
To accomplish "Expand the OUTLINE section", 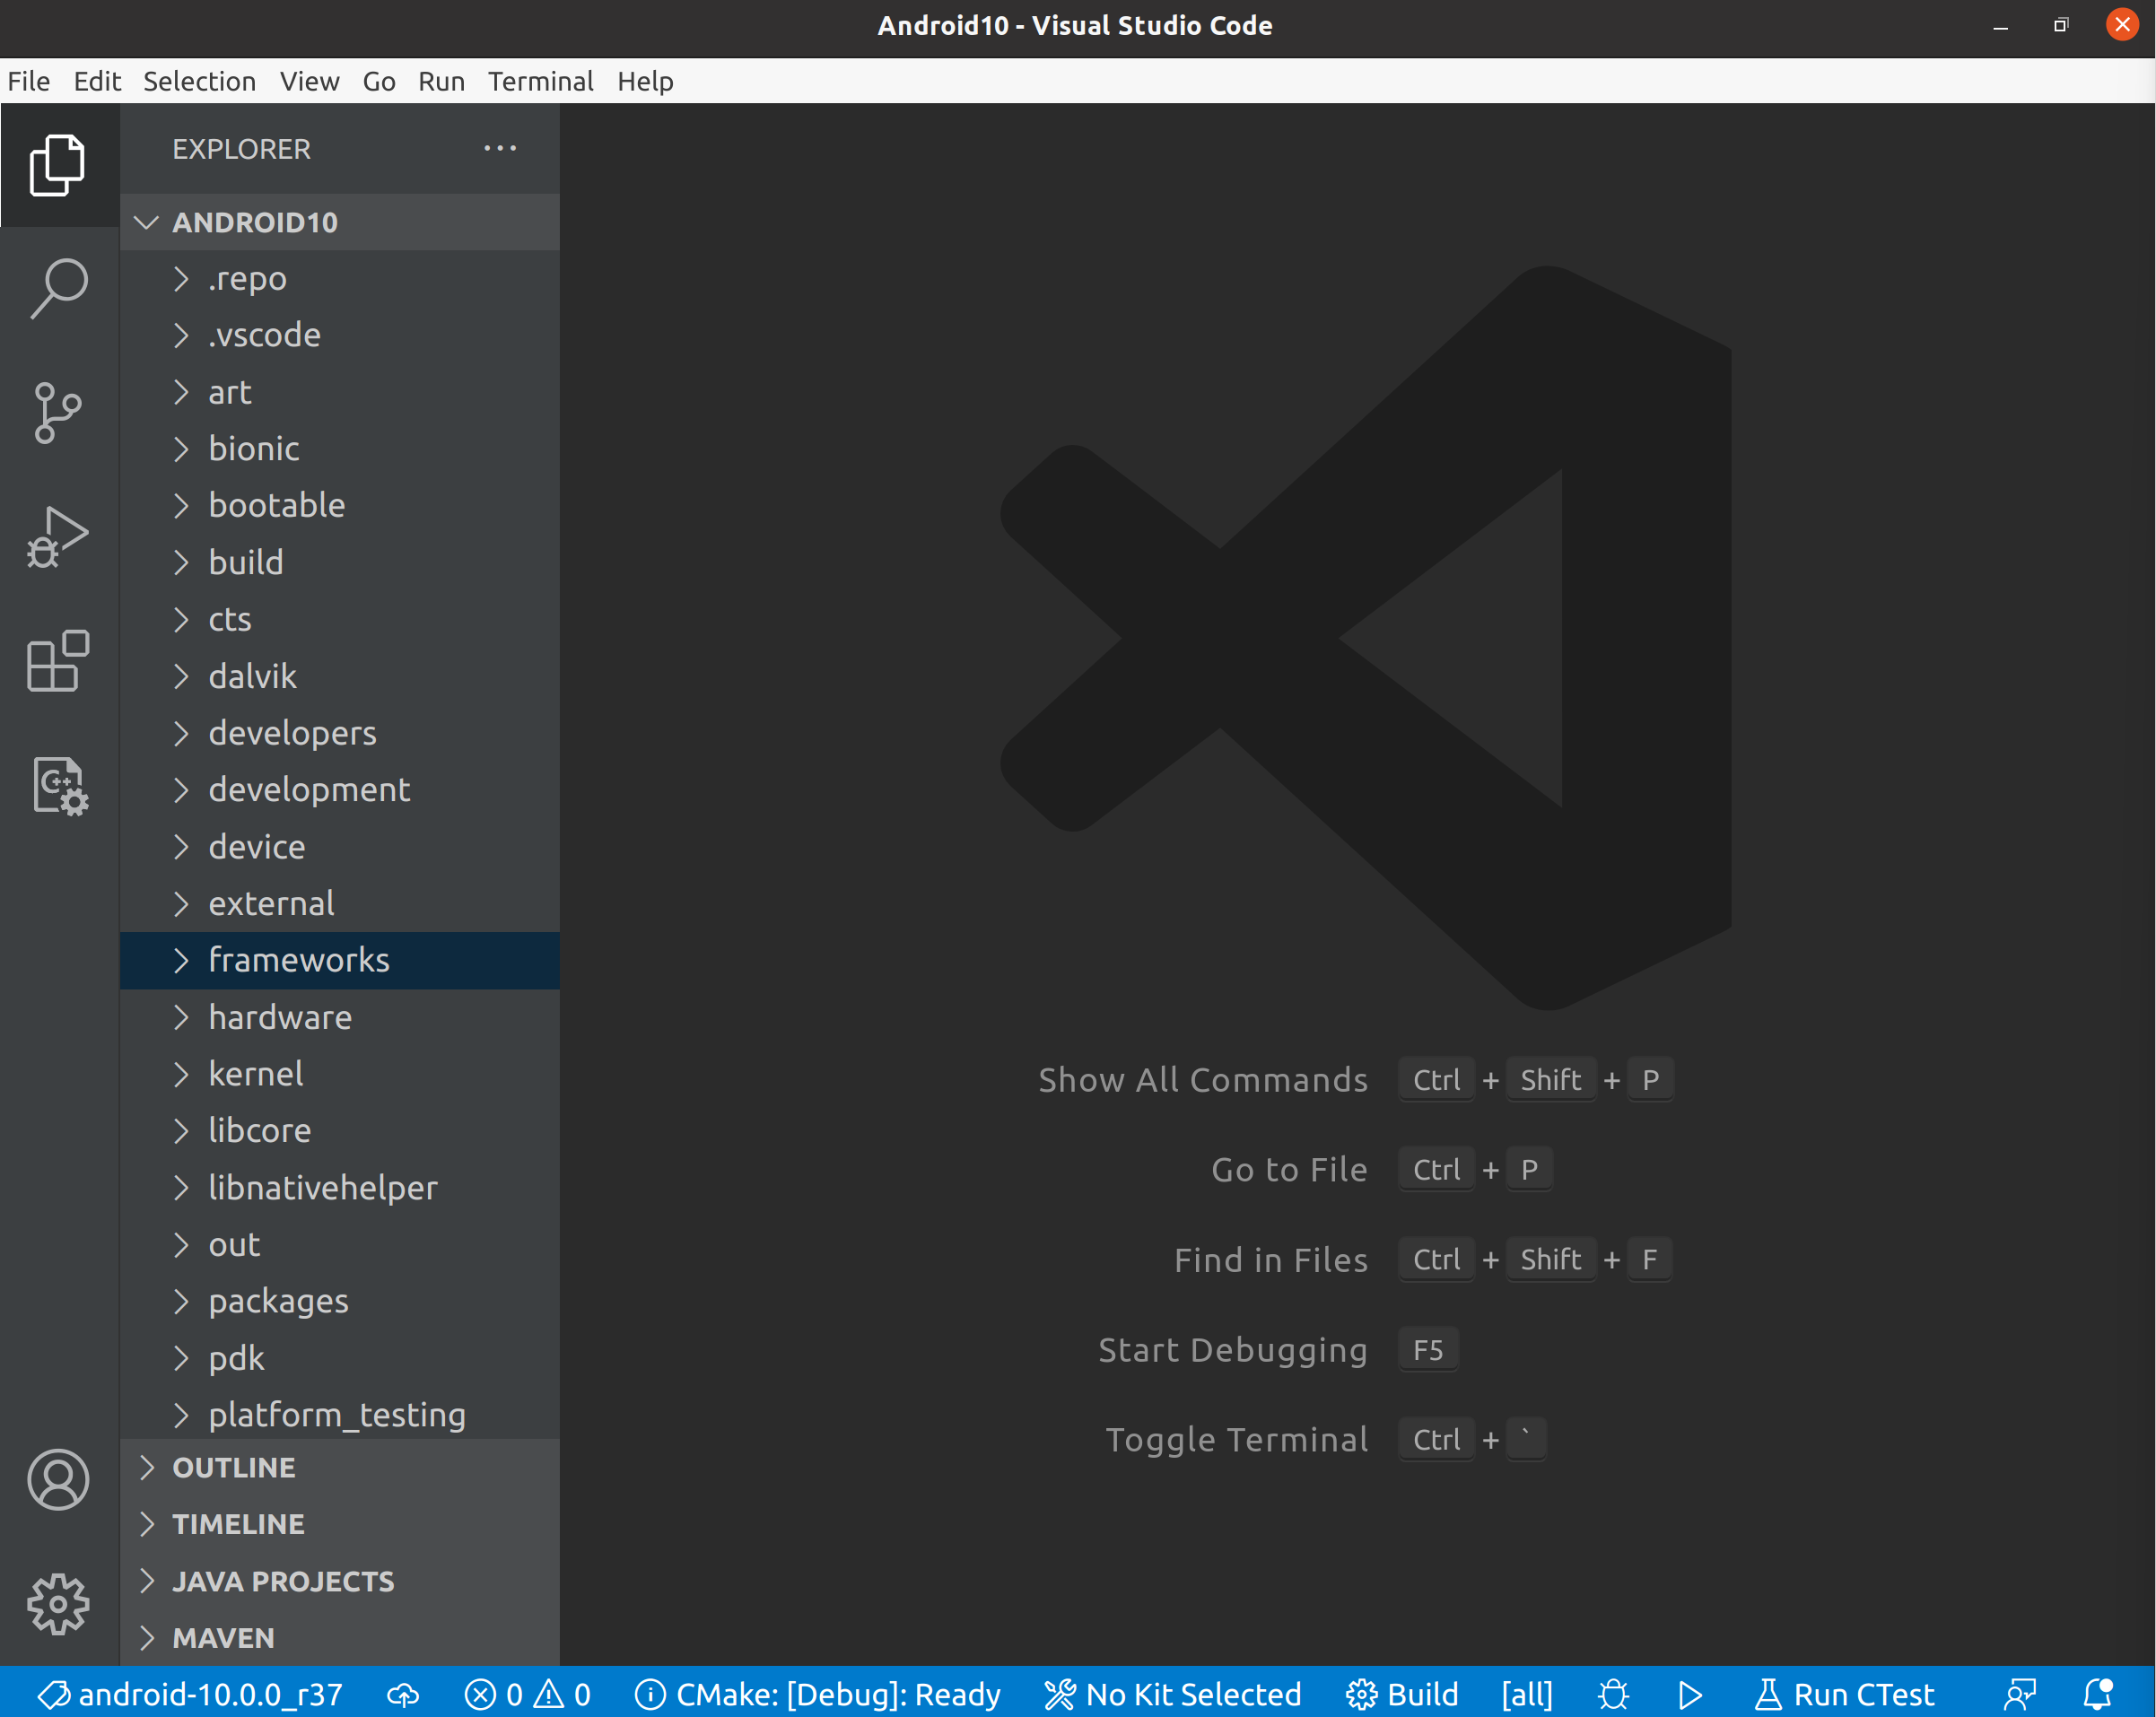I will pos(233,1467).
